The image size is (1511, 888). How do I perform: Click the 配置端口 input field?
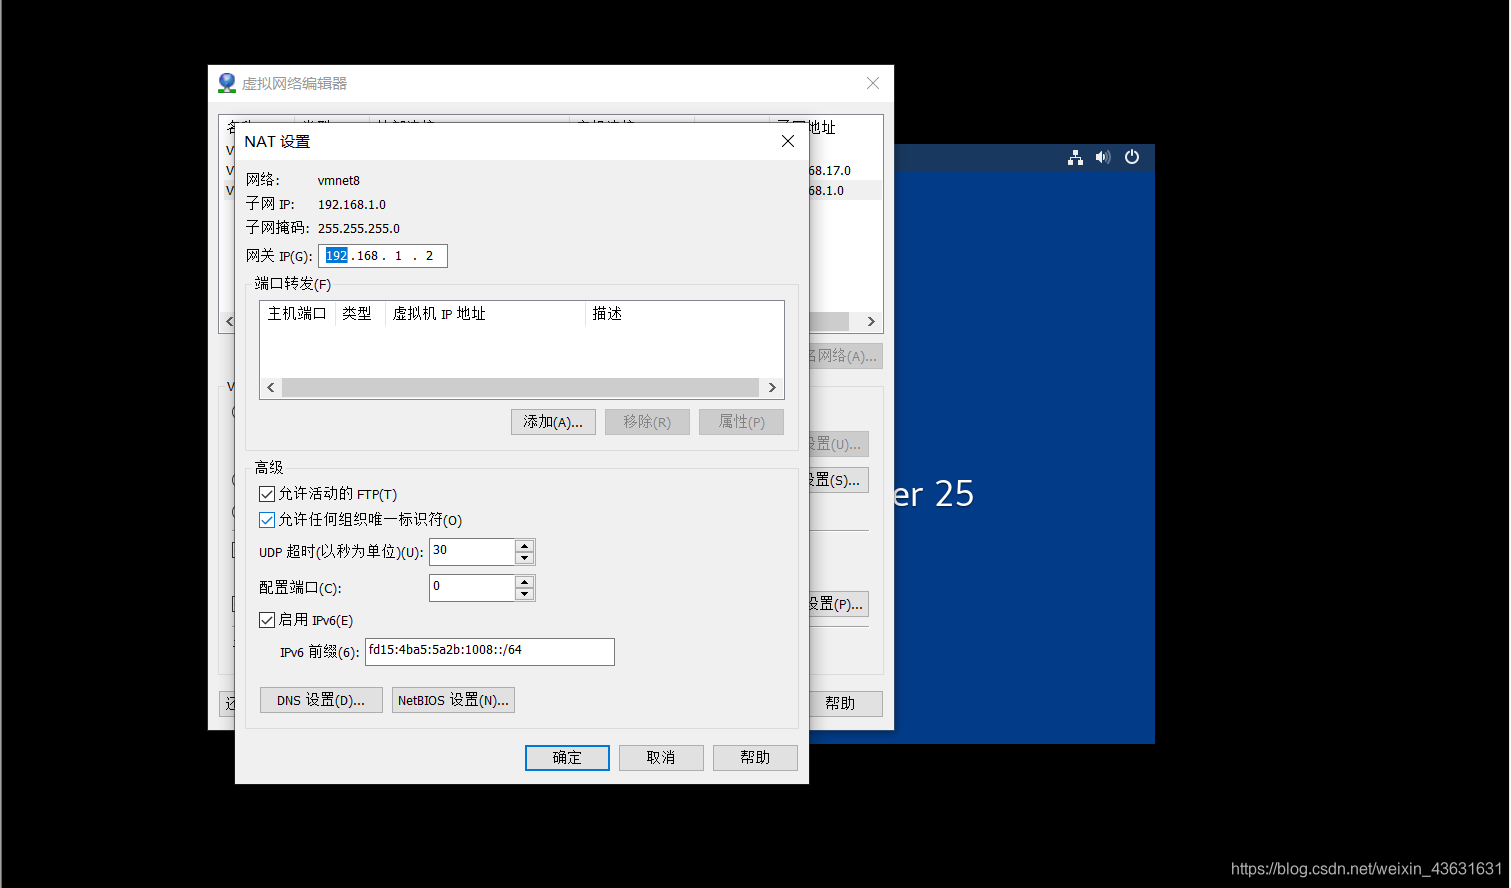click(472, 587)
